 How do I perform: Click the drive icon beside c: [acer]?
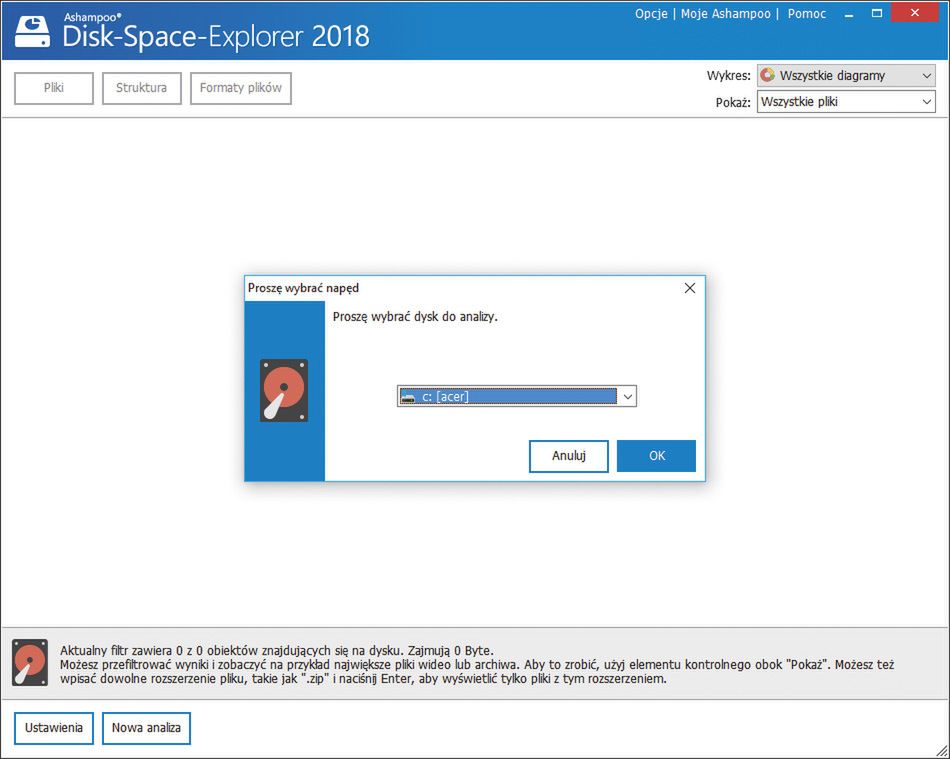408,397
